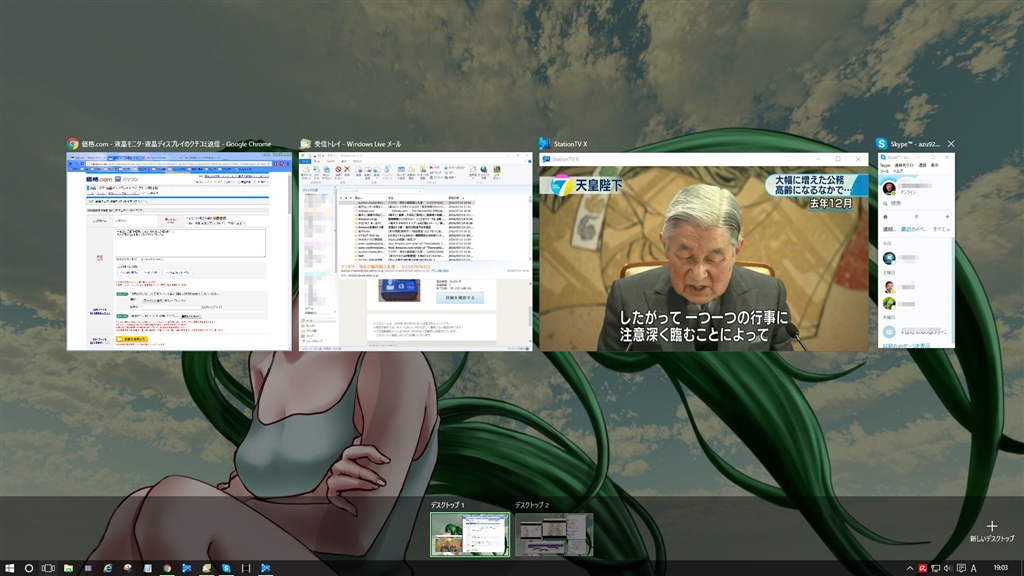Toggle Task View using its taskbar icon

(x=48, y=568)
